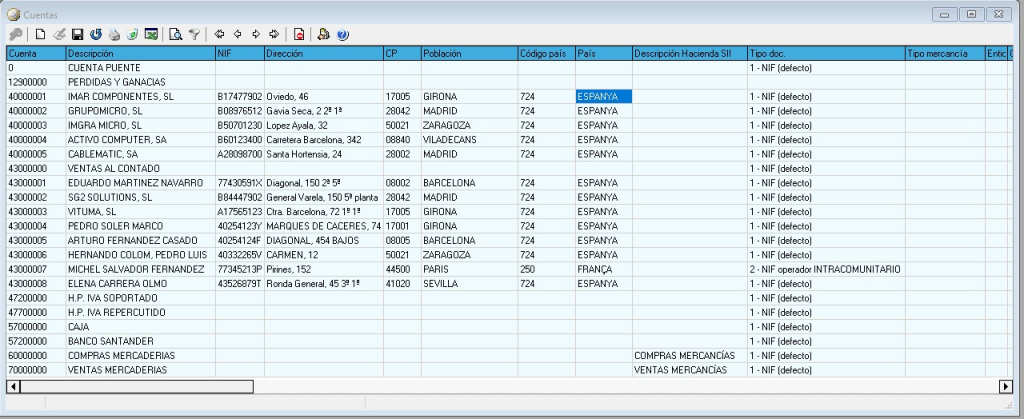Select address General Varela, 150 5ª planta
The height and width of the screenshot is (419, 1024).
[x=324, y=197]
